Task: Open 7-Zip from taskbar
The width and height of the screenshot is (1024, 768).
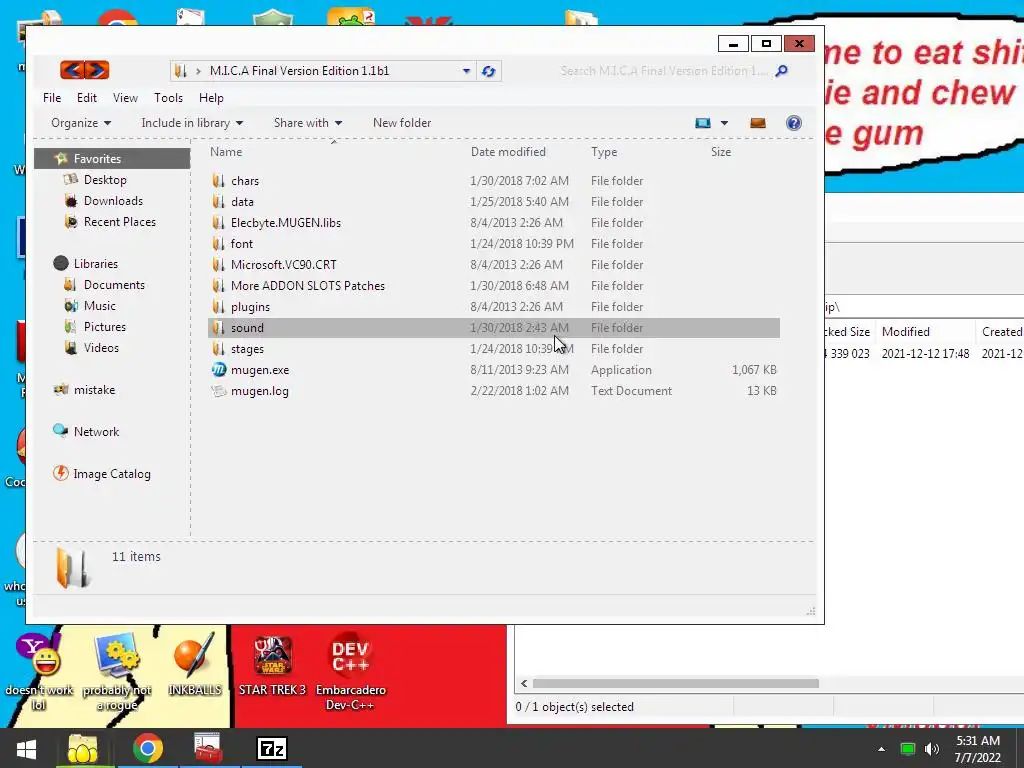Action: click(272, 748)
